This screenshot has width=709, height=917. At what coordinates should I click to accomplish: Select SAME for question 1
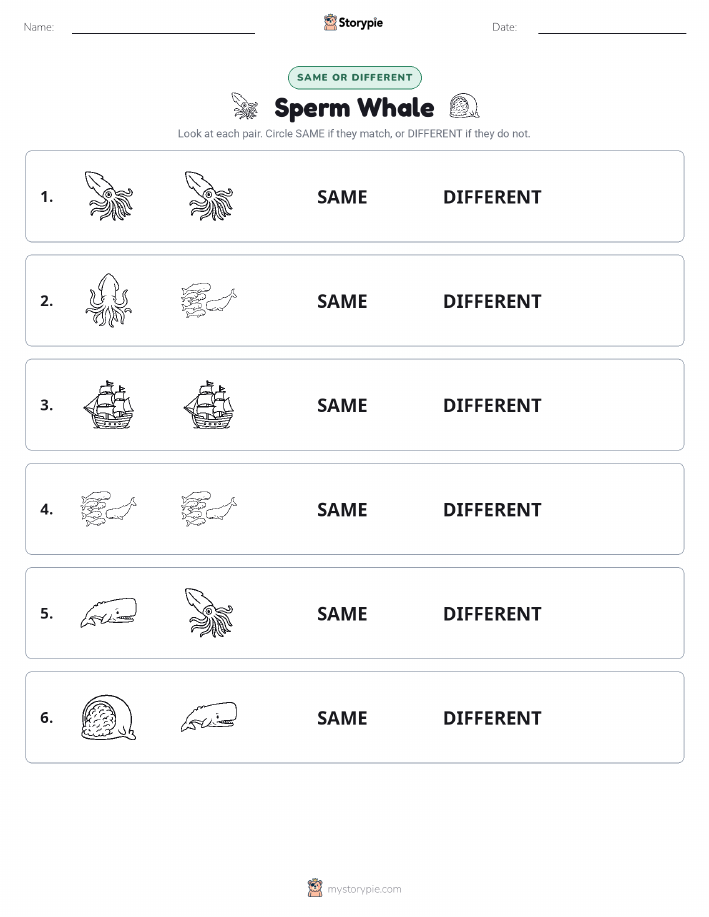(x=342, y=197)
